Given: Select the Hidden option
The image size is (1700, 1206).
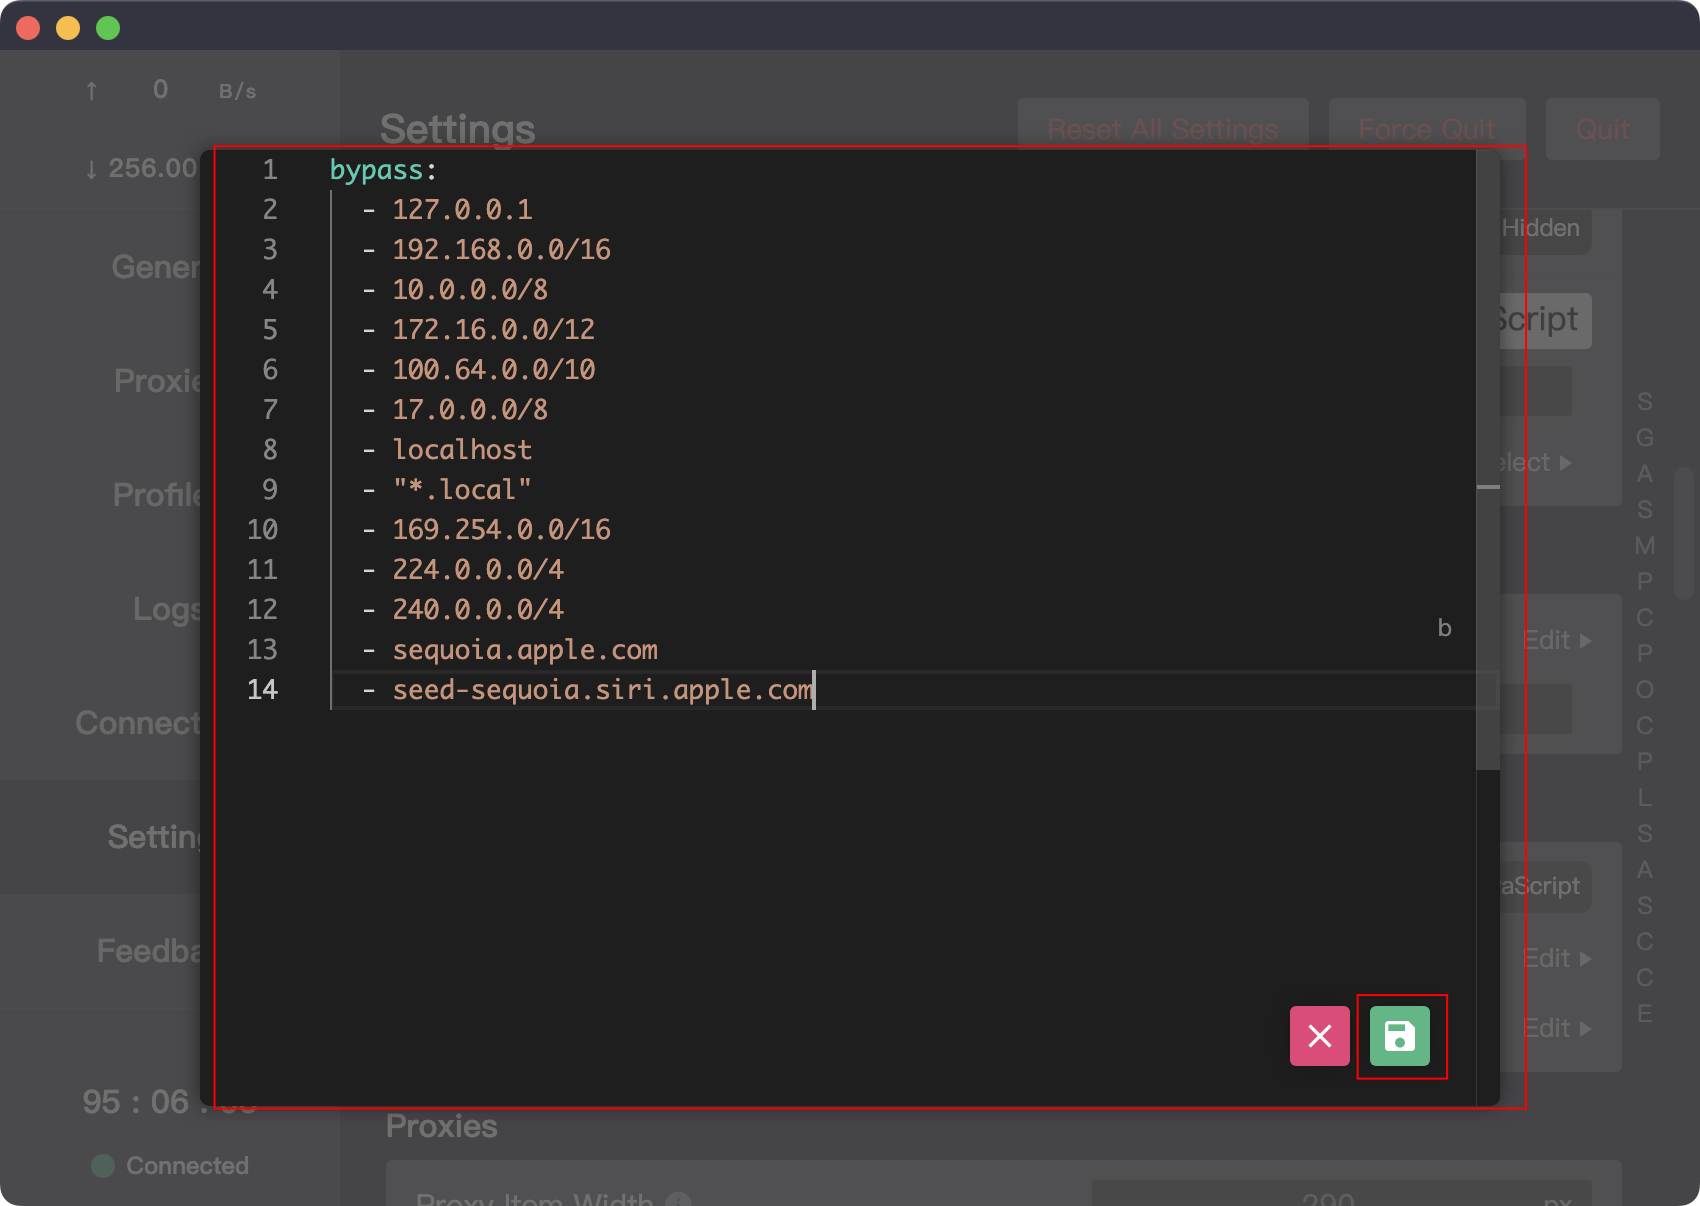Looking at the screenshot, I should (1542, 228).
